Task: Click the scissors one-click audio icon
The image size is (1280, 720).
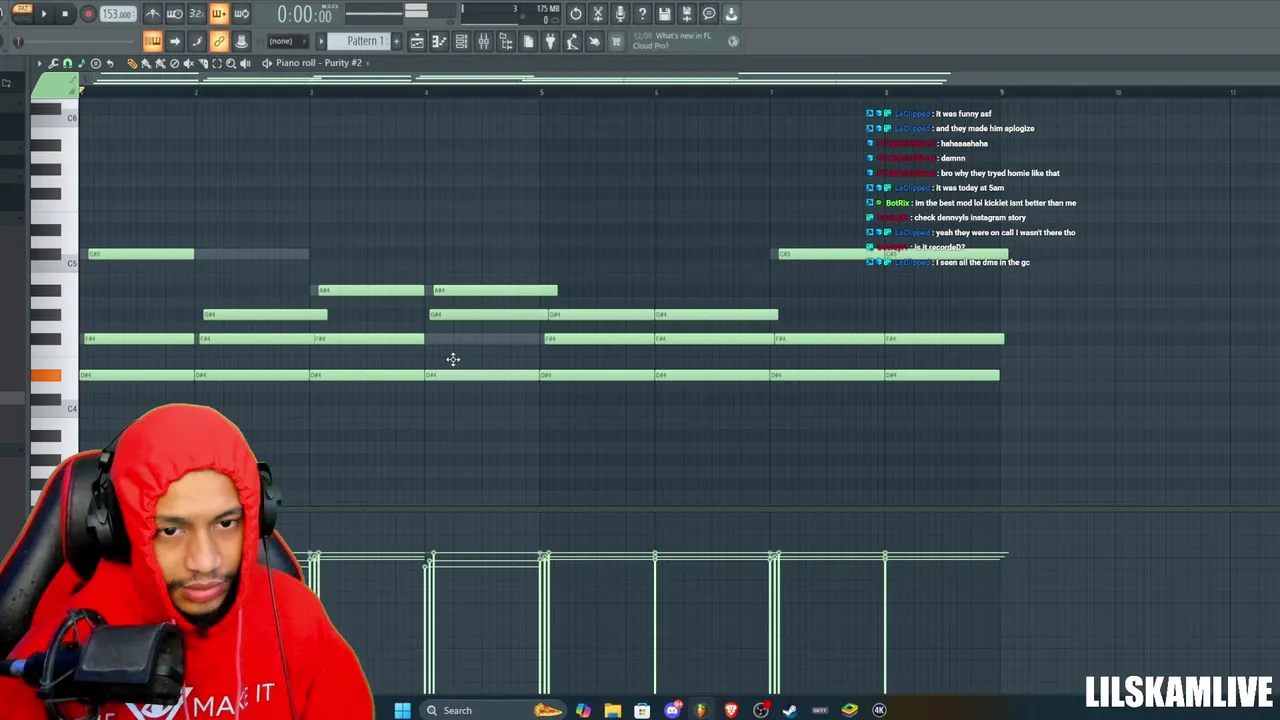Action: [598, 14]
